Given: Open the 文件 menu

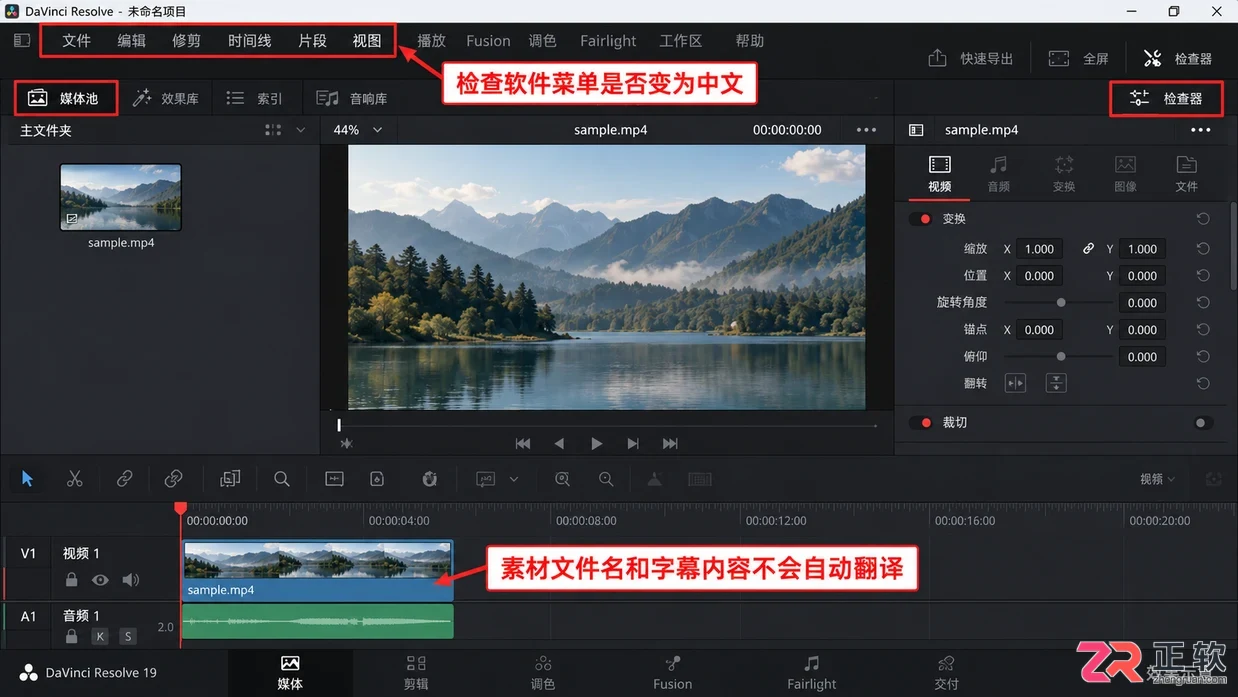Looking at the screenshot, I should click(76, 41).
